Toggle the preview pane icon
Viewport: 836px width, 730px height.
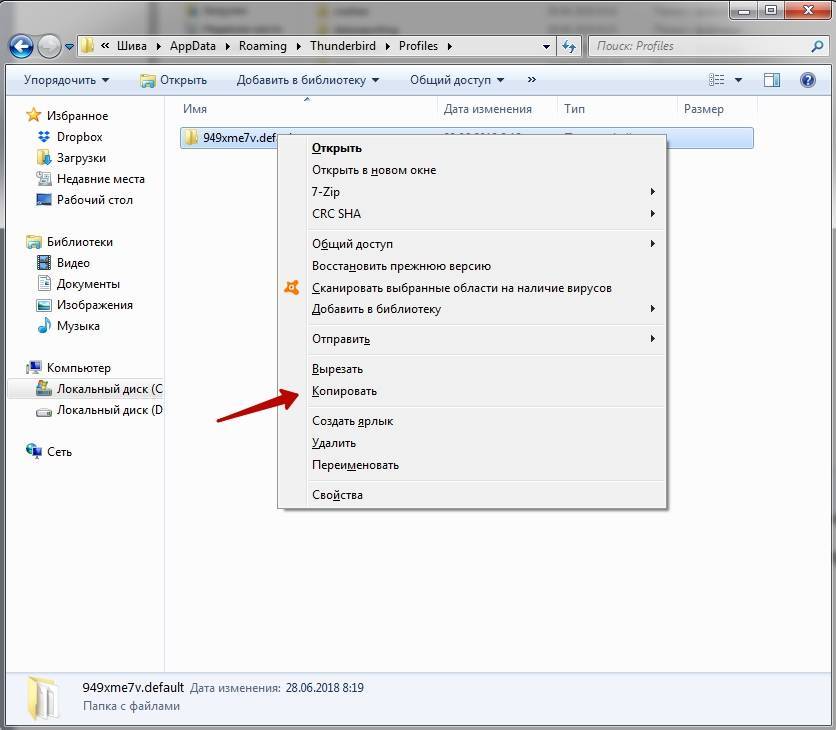(772, 80)
